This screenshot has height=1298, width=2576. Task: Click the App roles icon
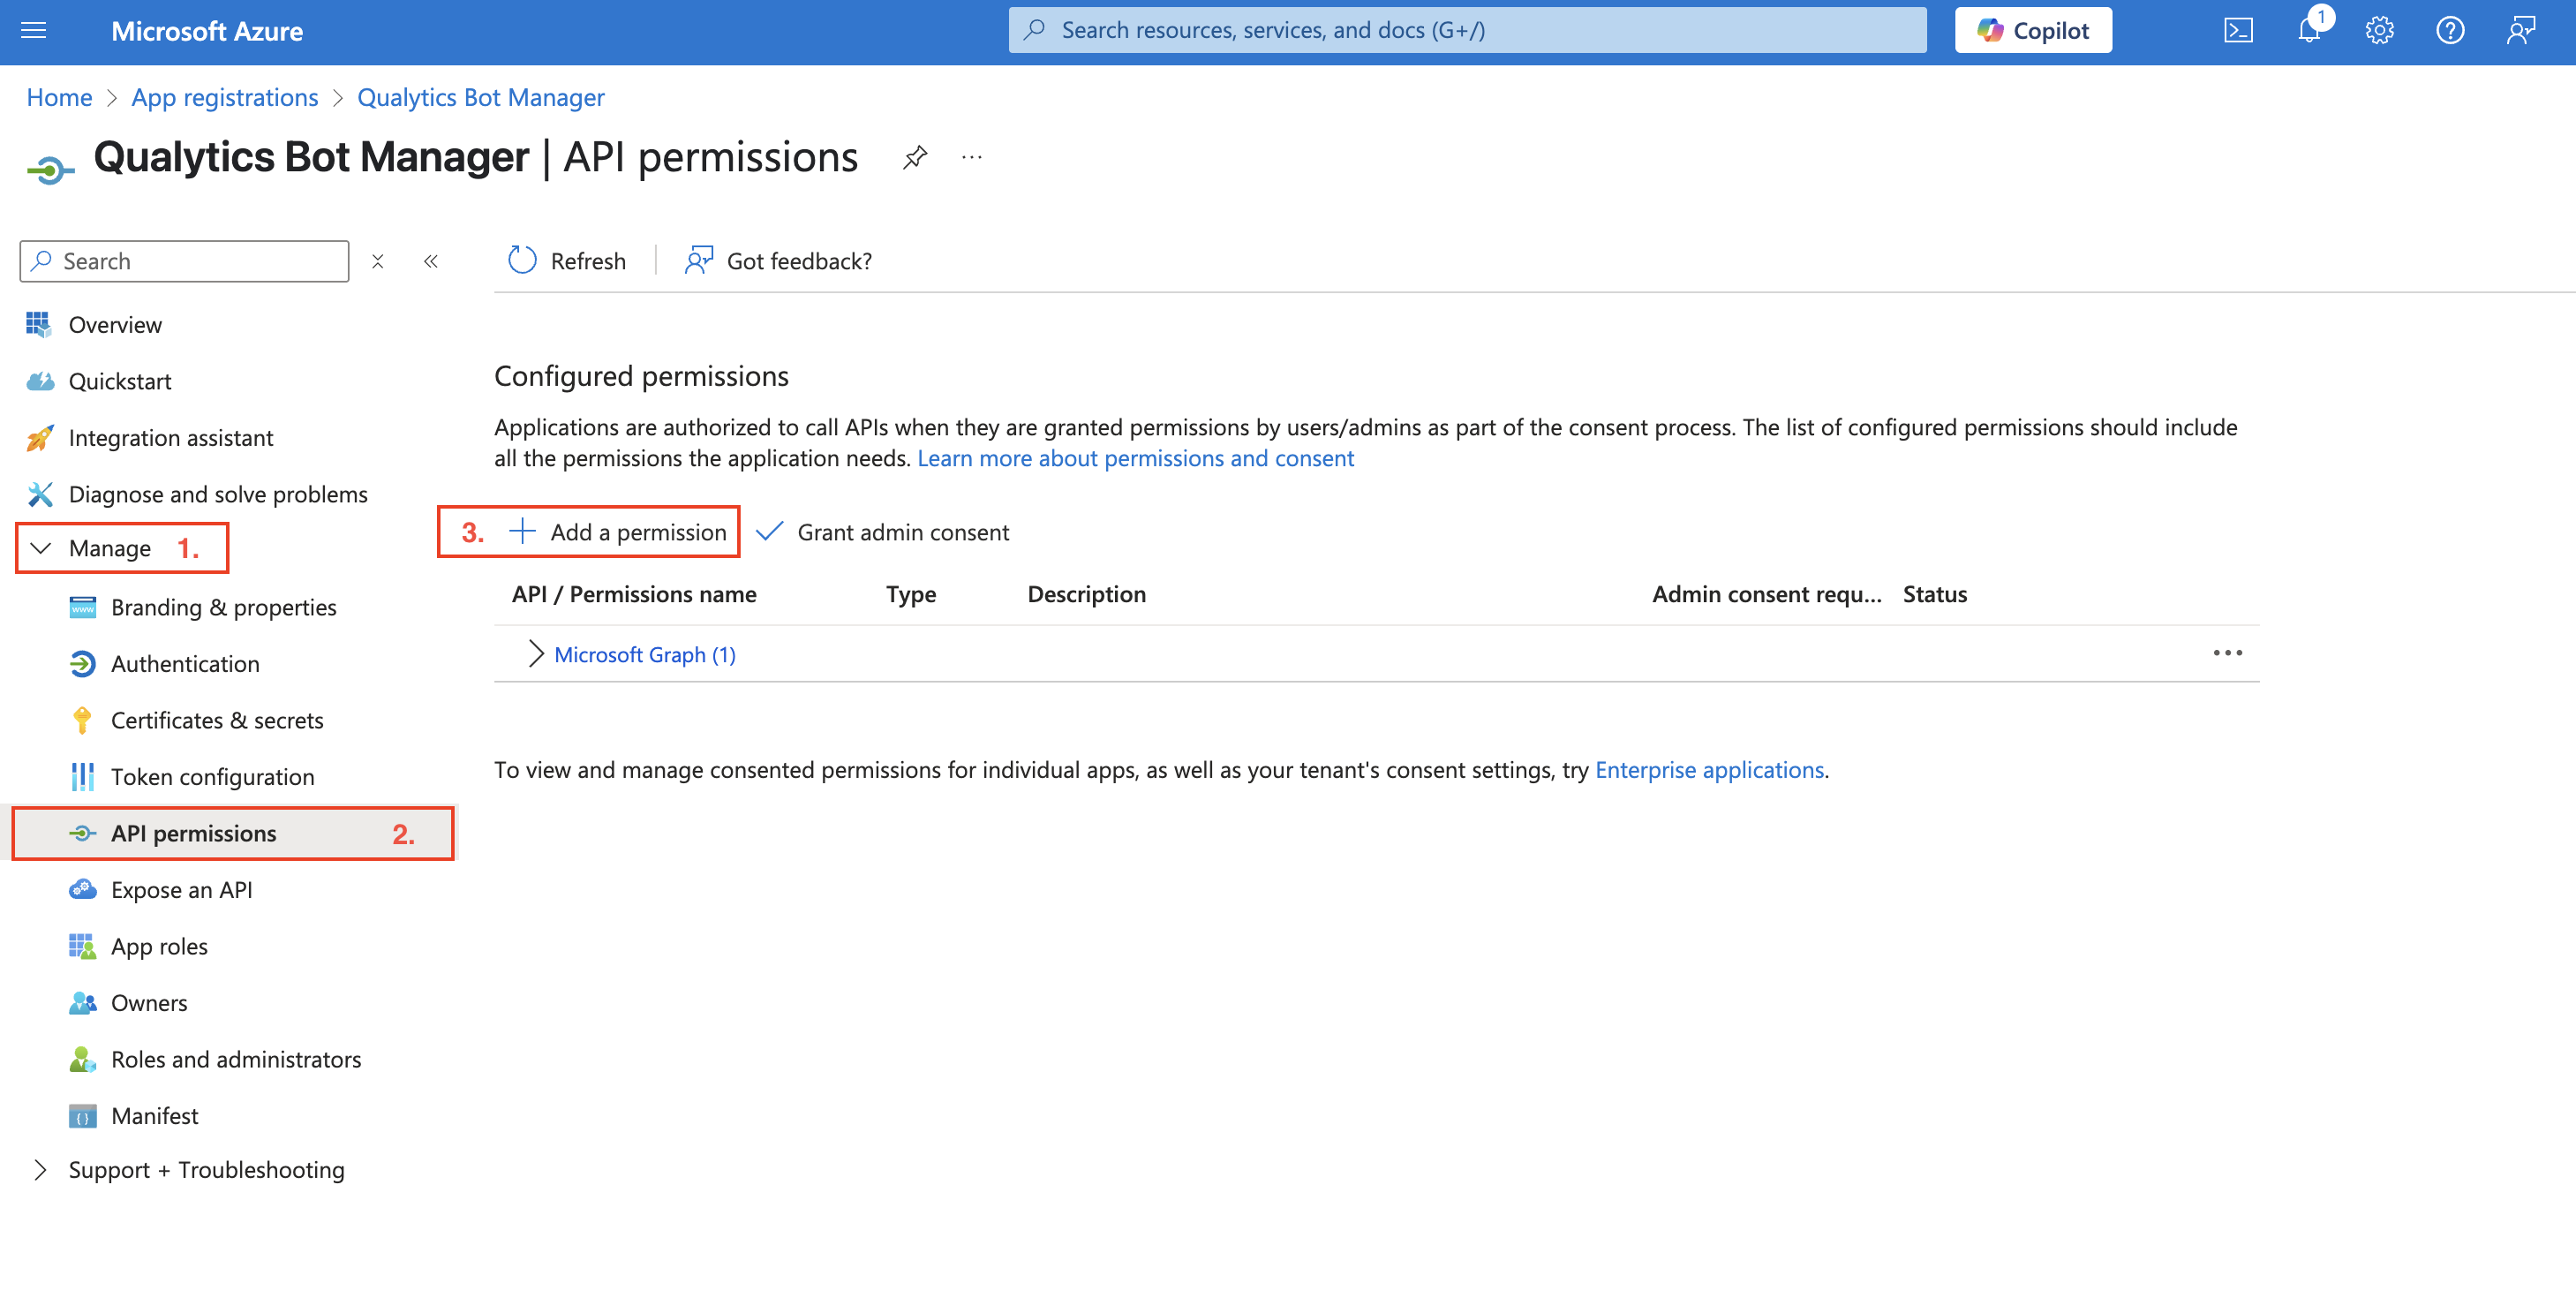click(x=82, y=946)
